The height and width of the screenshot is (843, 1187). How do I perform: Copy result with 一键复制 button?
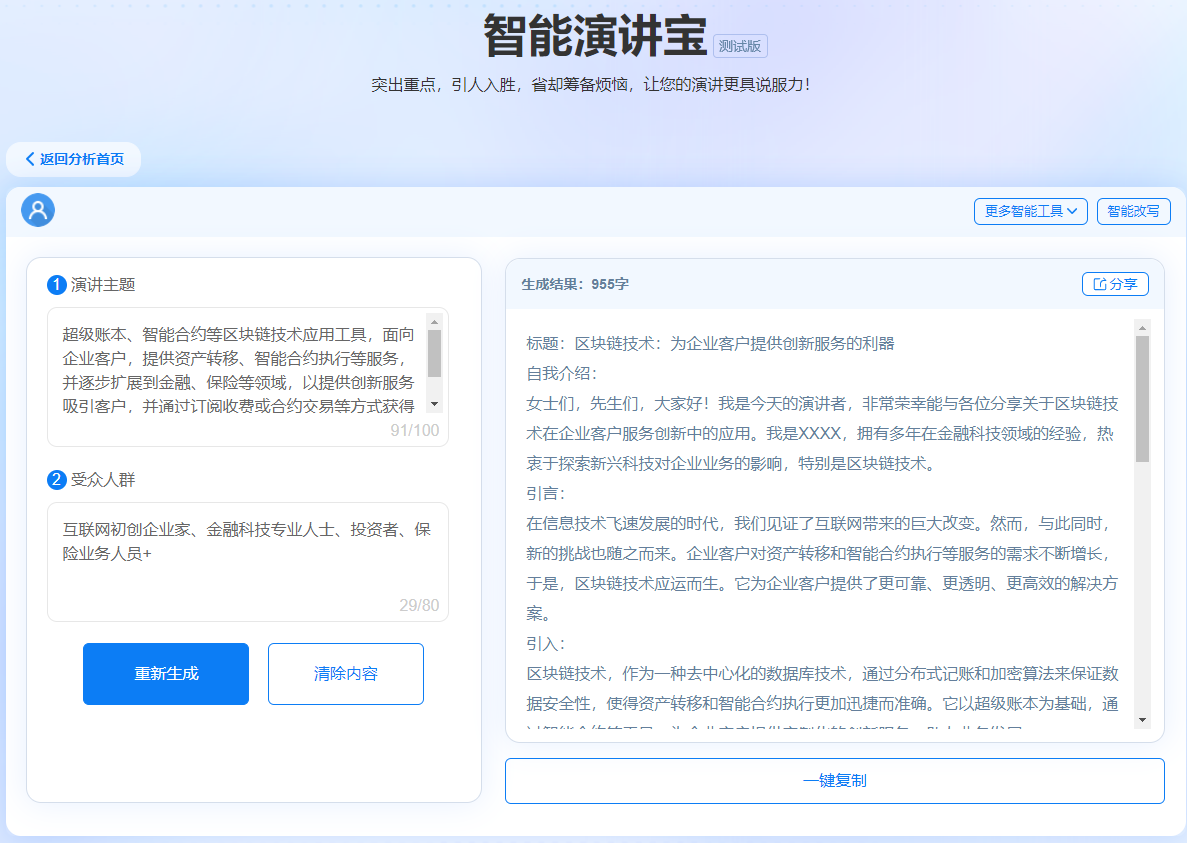tap(834, 781)
